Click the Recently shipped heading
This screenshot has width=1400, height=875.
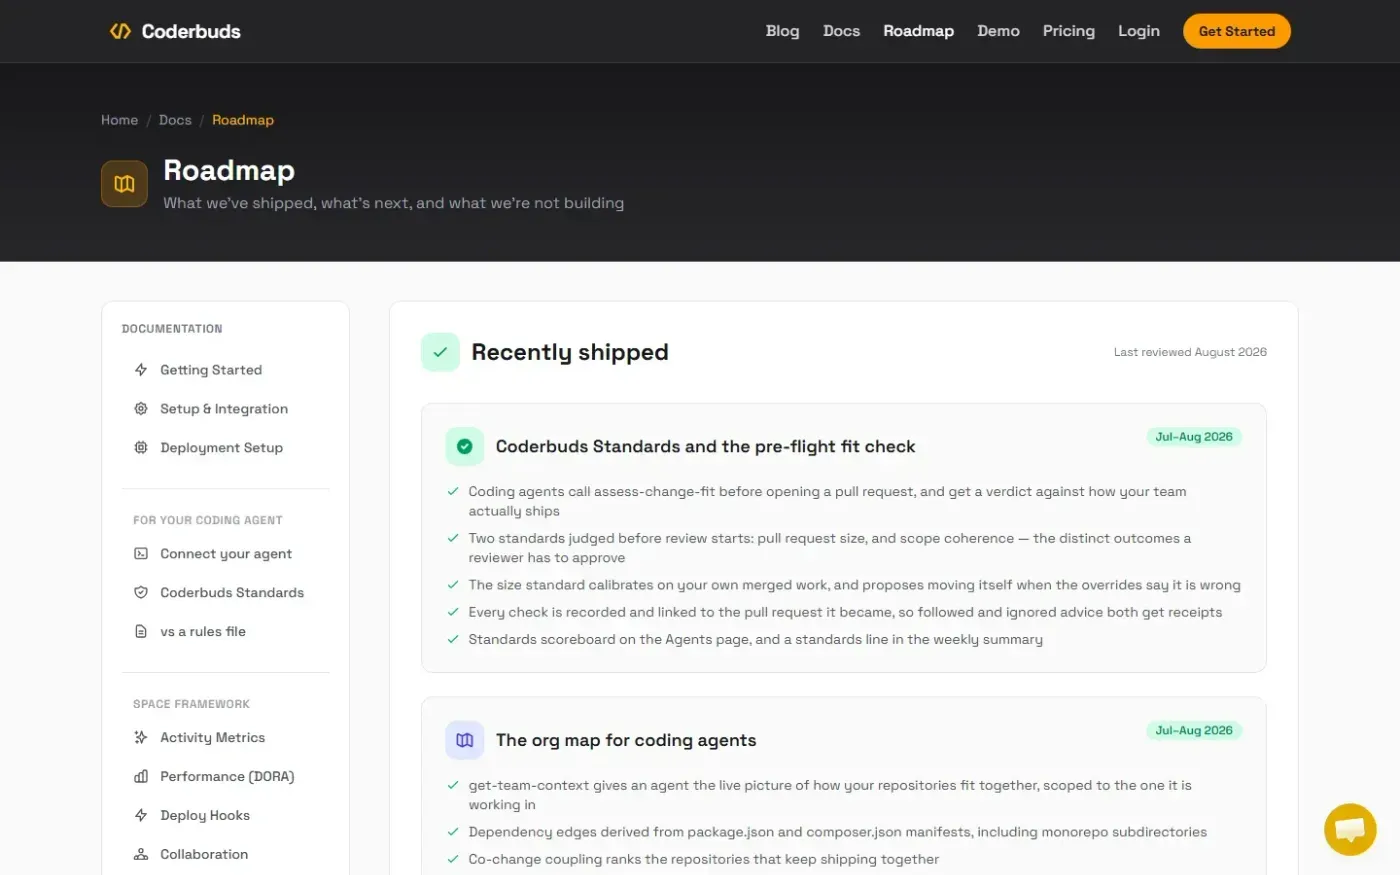point(570,352)
